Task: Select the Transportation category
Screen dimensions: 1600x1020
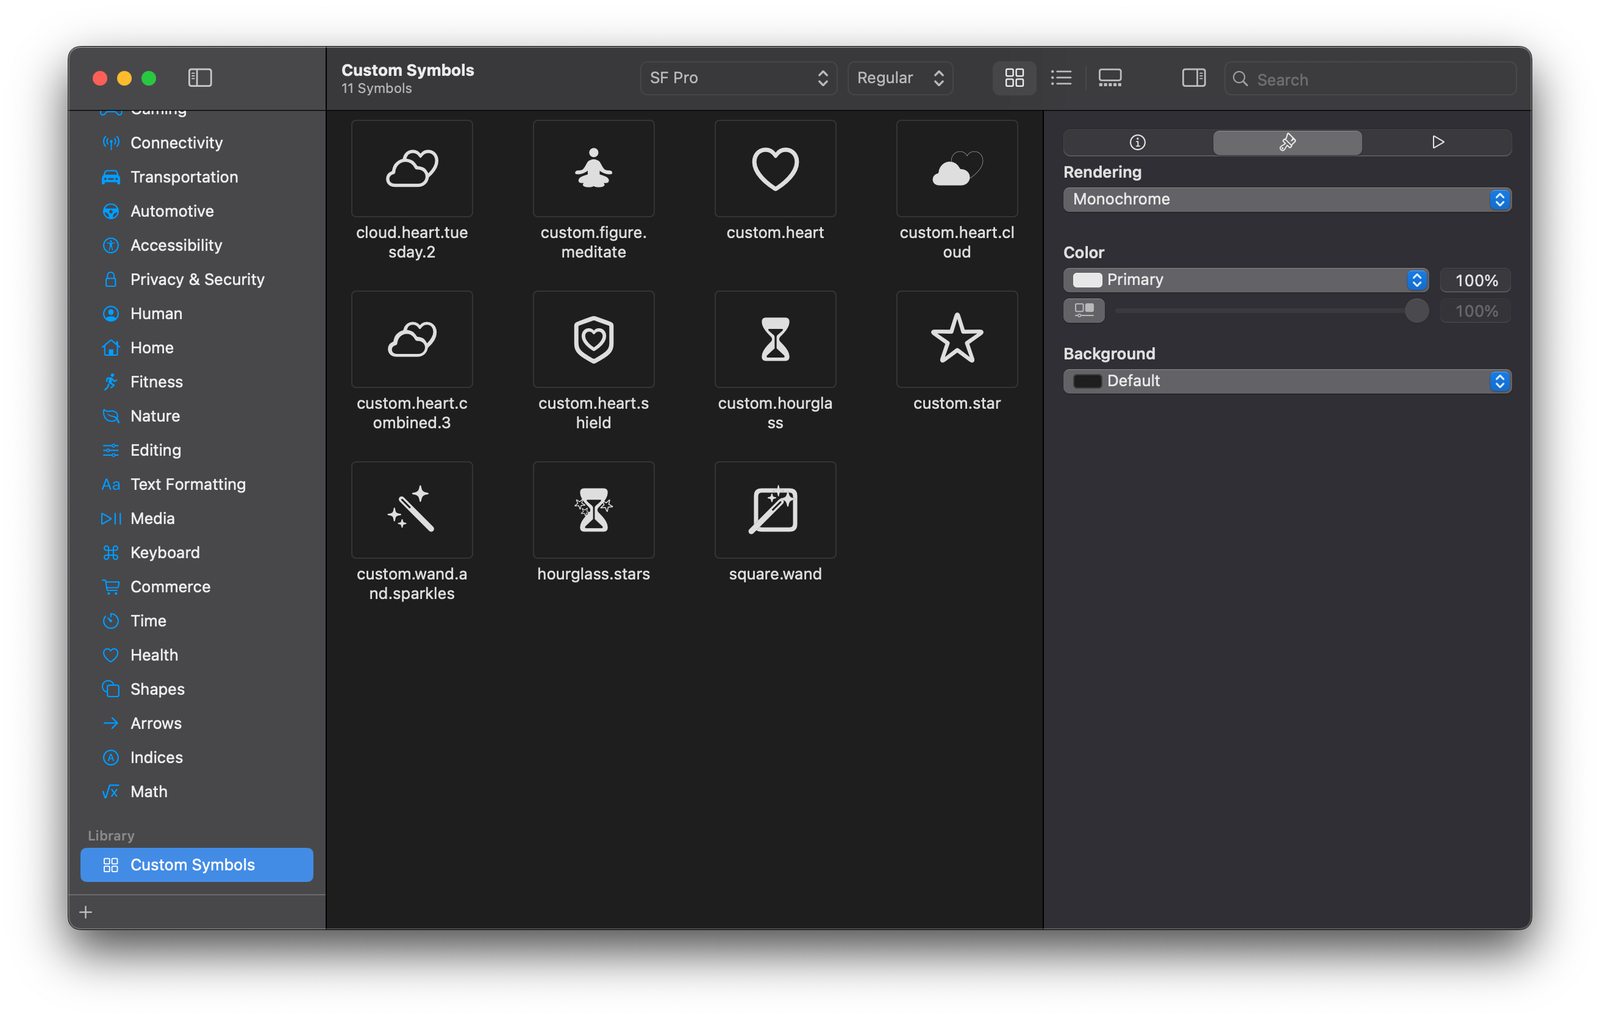Action: tap(184, 177)
